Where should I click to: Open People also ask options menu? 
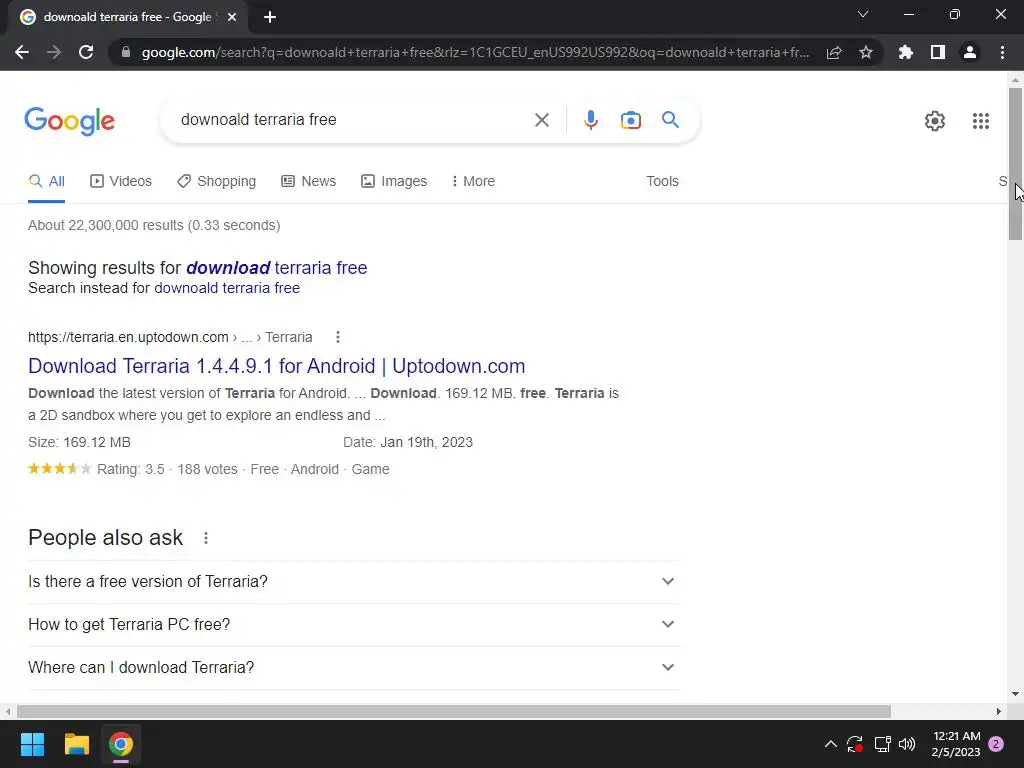coord(206,538)
